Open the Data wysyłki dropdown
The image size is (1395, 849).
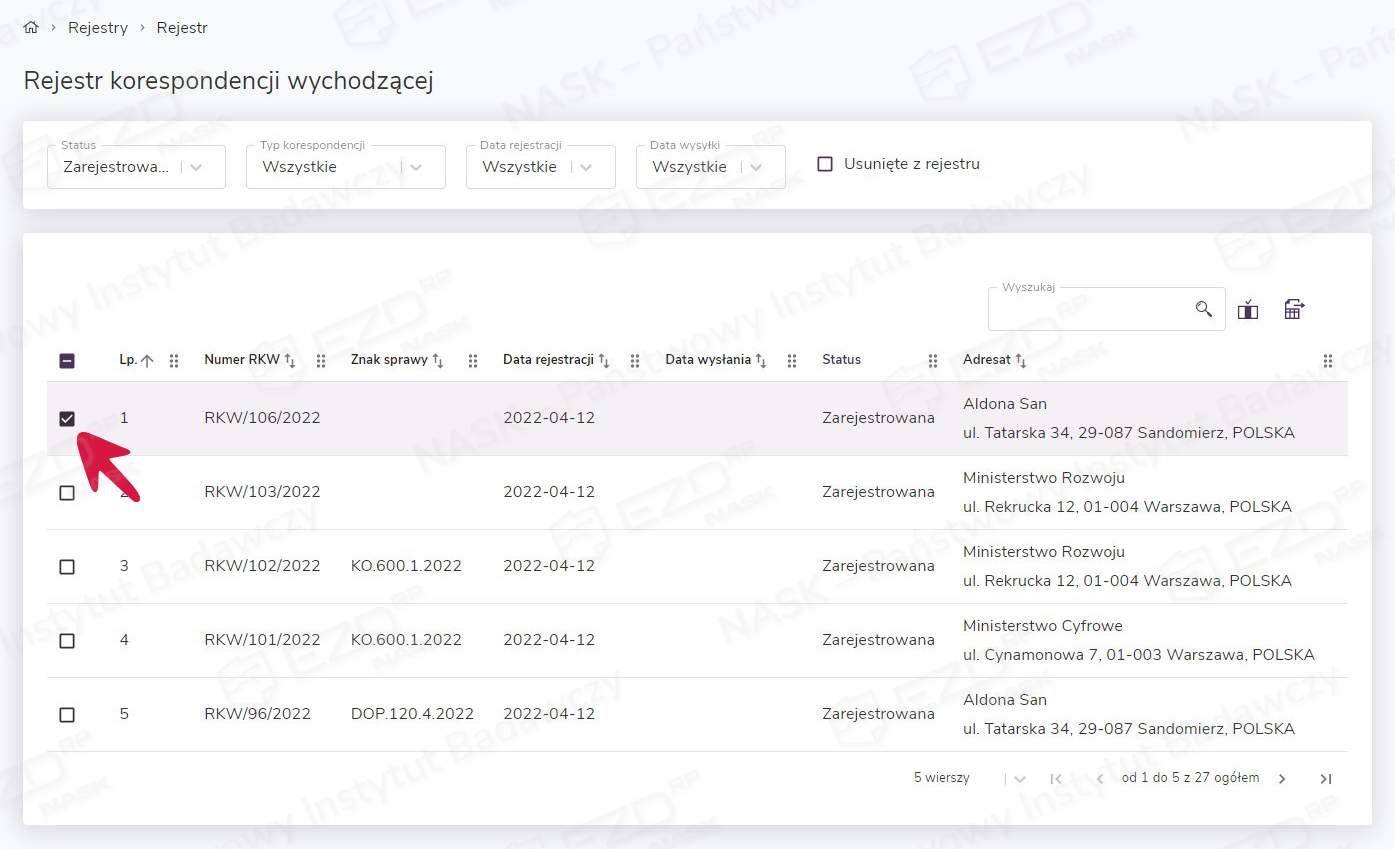pyautogui.click(x=756, y=167)
